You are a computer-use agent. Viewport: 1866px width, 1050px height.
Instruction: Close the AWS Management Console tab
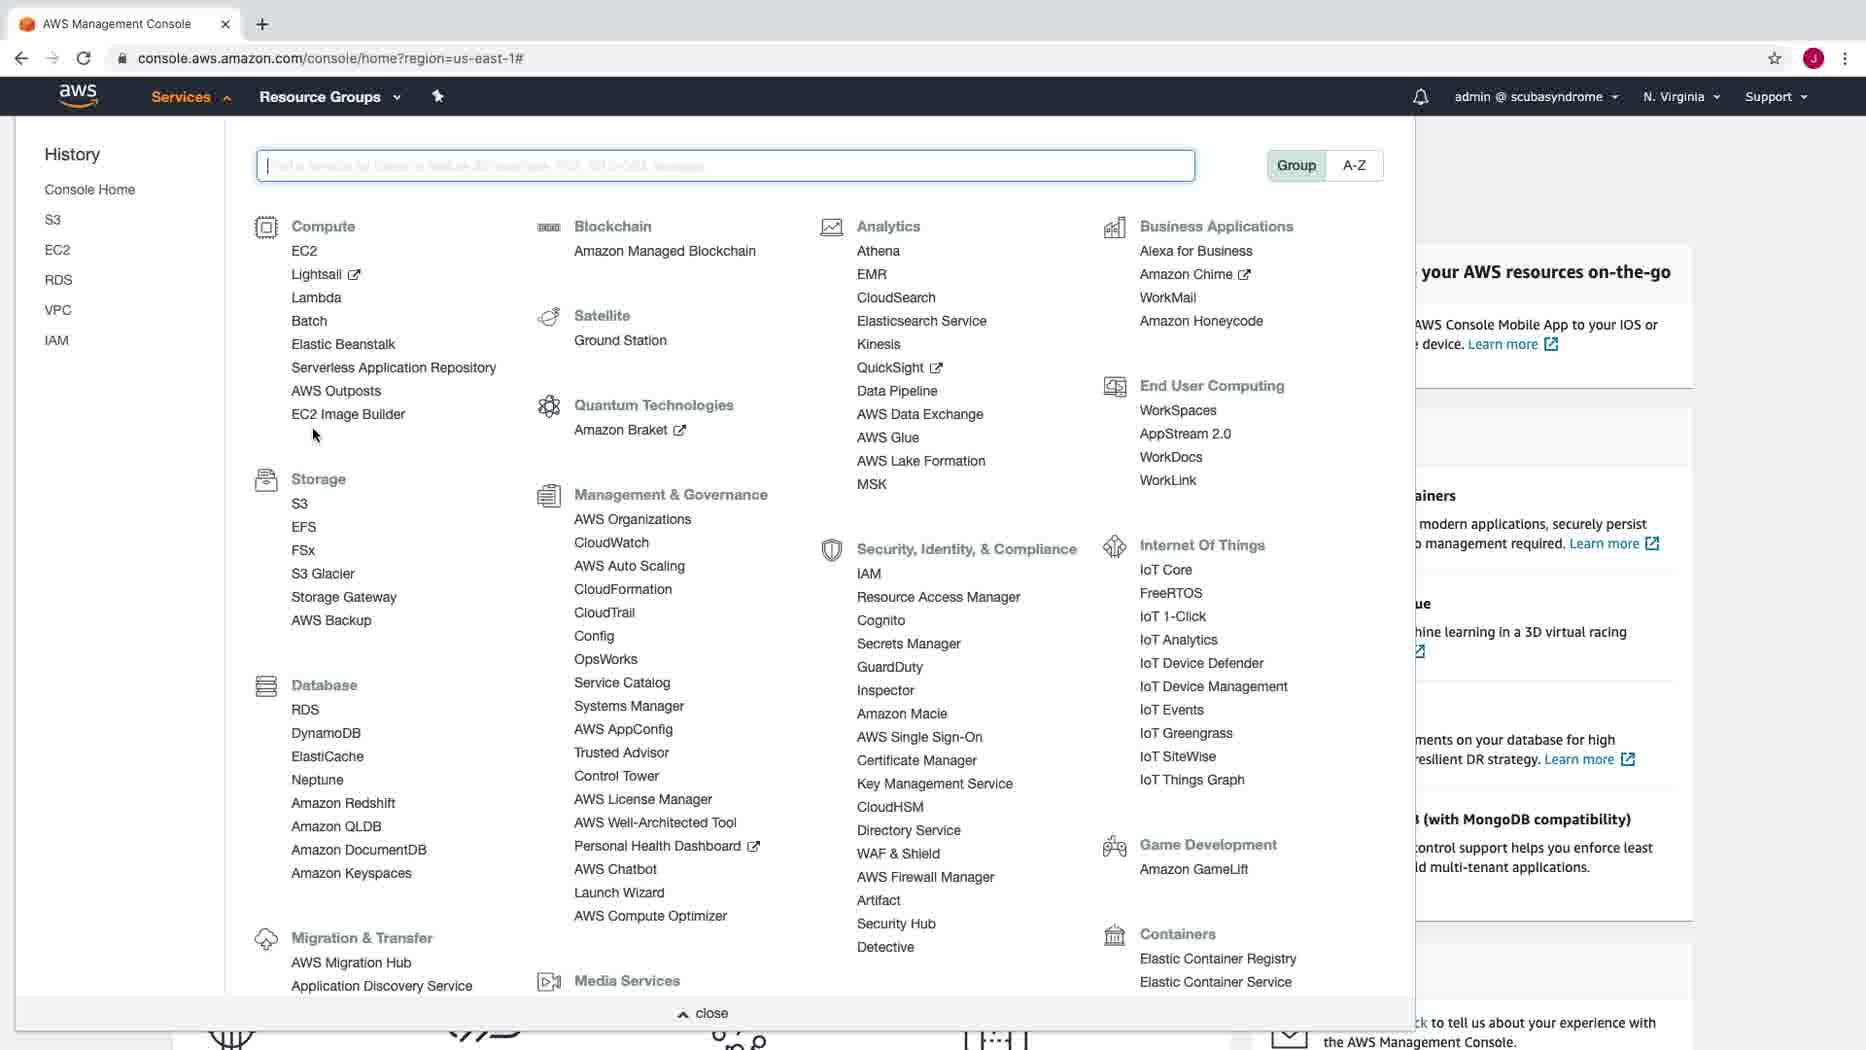[x=225, y=24]
